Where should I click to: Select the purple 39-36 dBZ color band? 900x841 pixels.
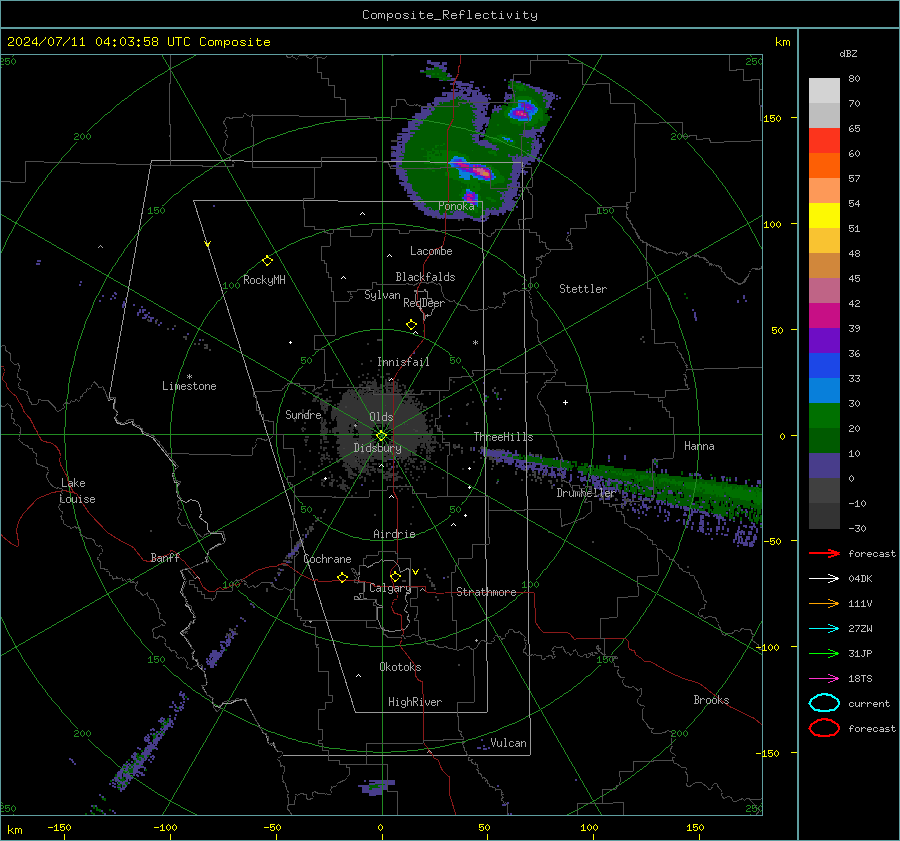coord(824,341)
